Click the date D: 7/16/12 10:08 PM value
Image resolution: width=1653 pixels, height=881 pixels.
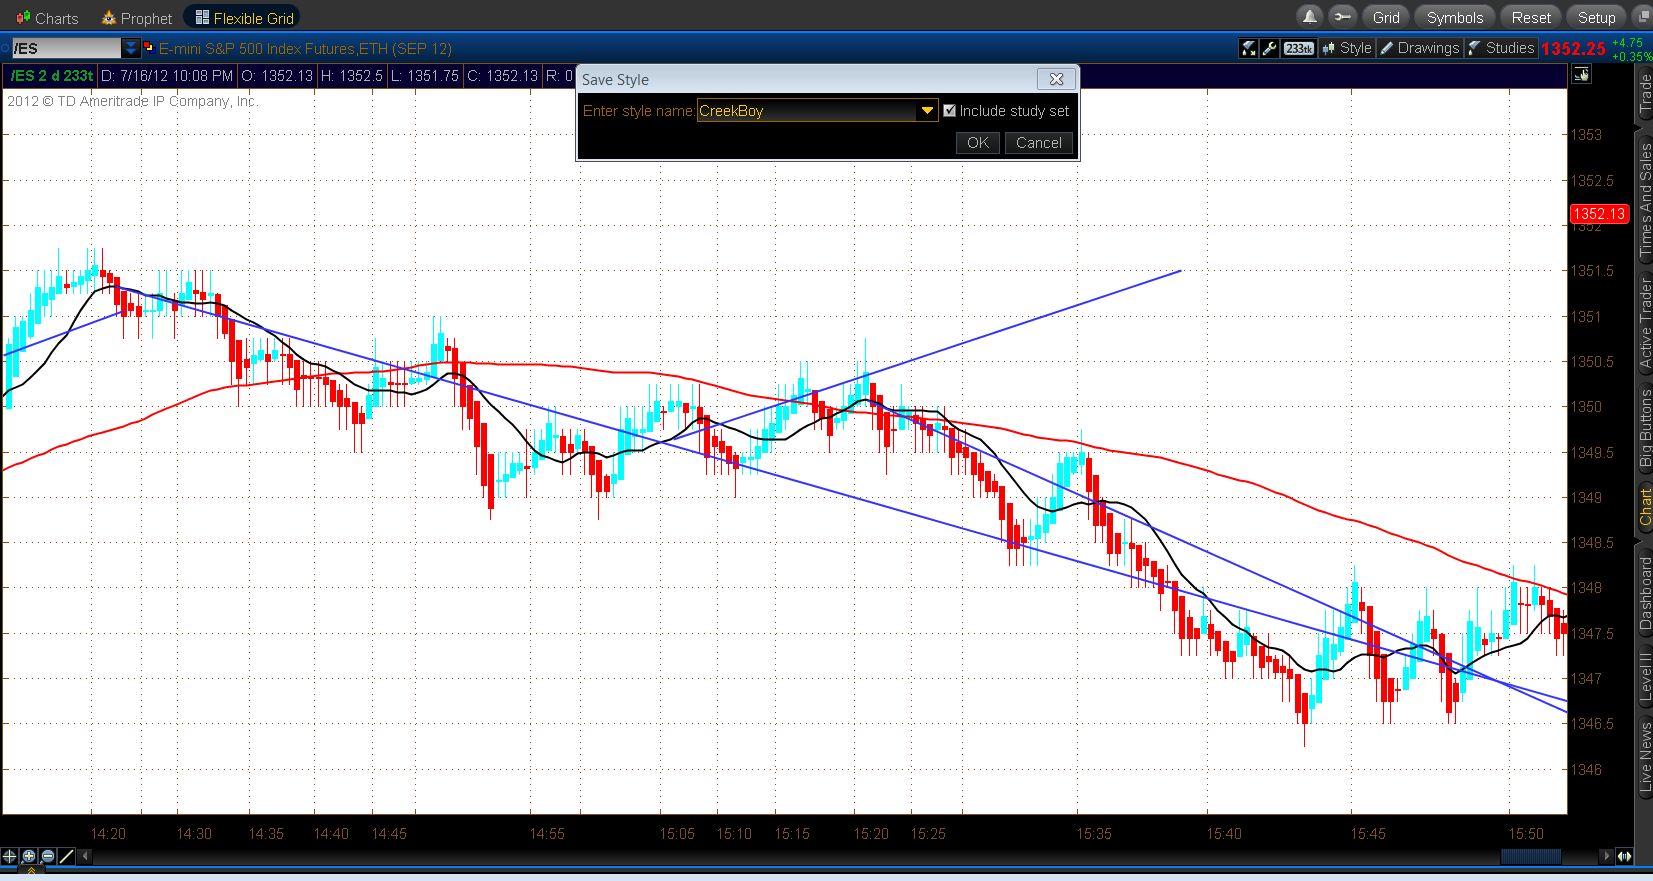click(x=167, y=76)
